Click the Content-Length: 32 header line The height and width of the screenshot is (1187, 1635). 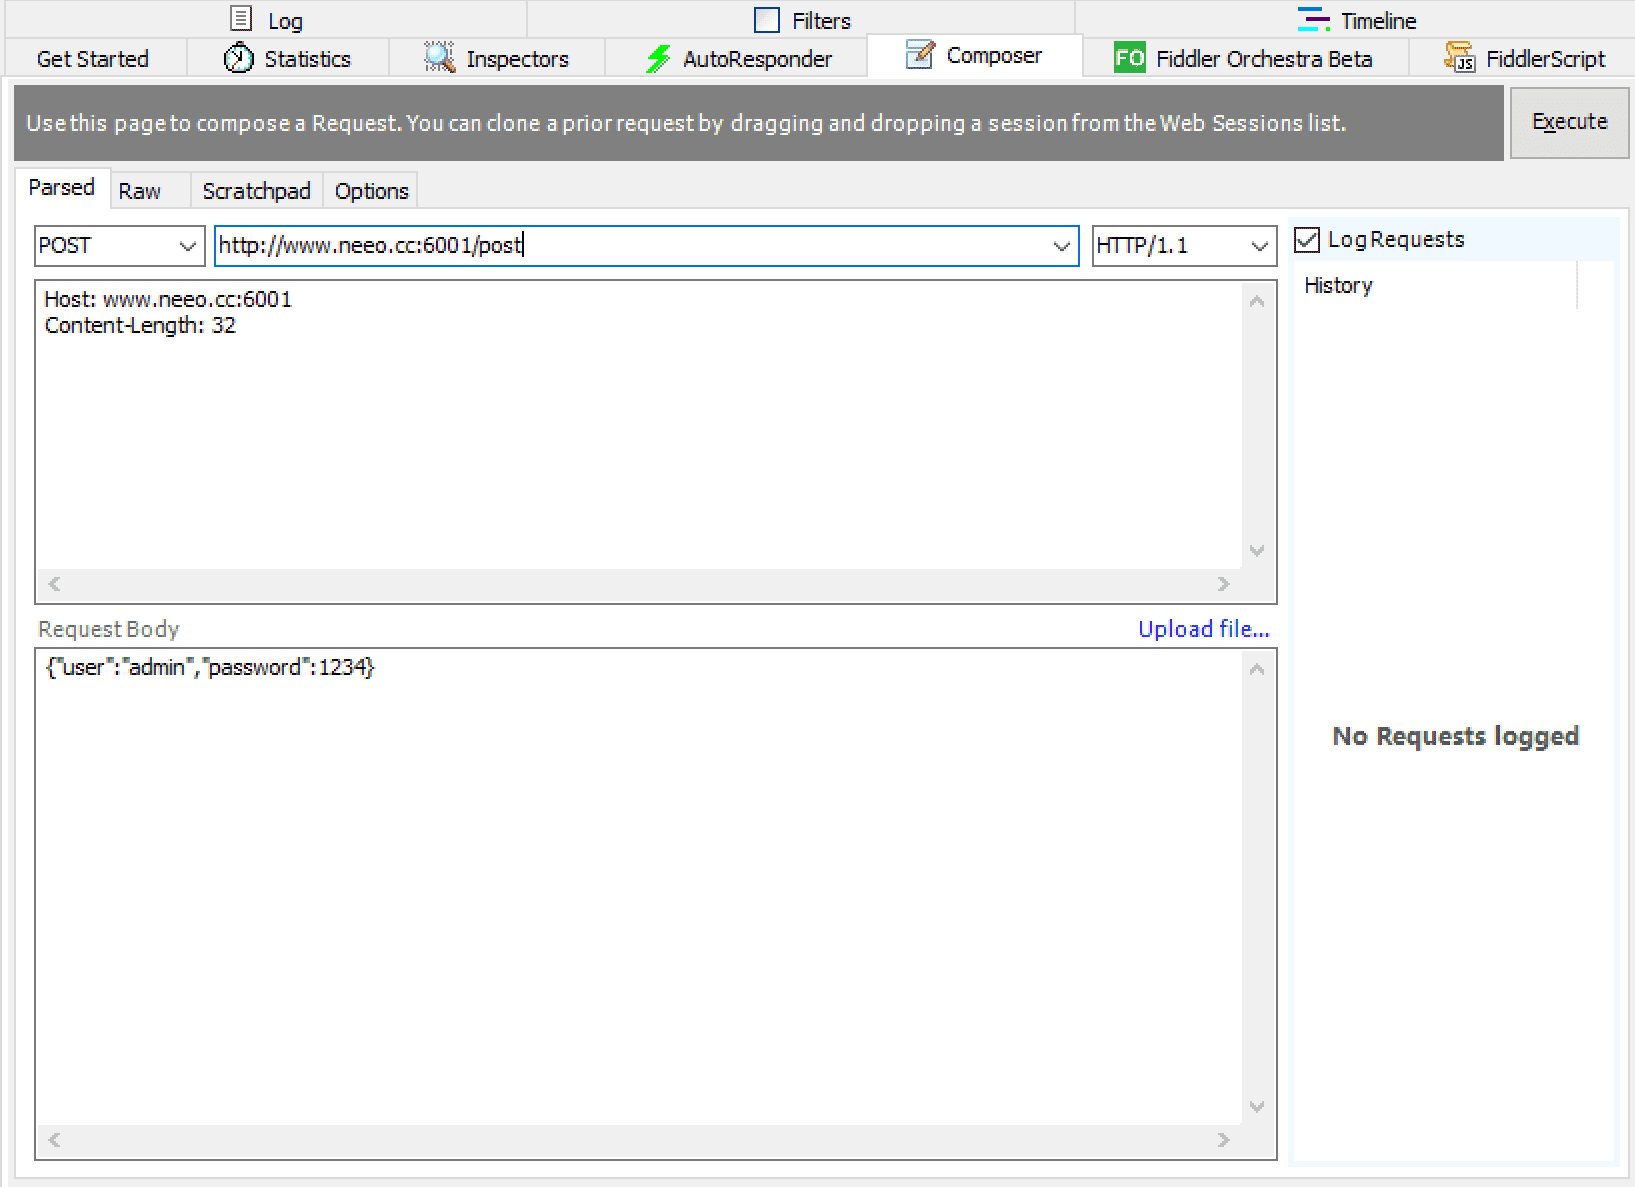click(140, 325)
